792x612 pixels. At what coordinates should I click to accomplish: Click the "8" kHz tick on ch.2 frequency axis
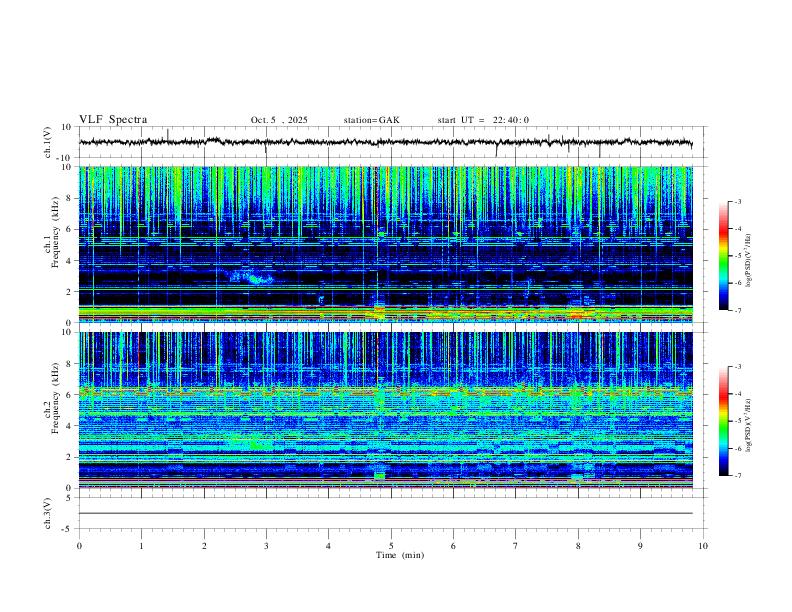click(x=68, y=364)
